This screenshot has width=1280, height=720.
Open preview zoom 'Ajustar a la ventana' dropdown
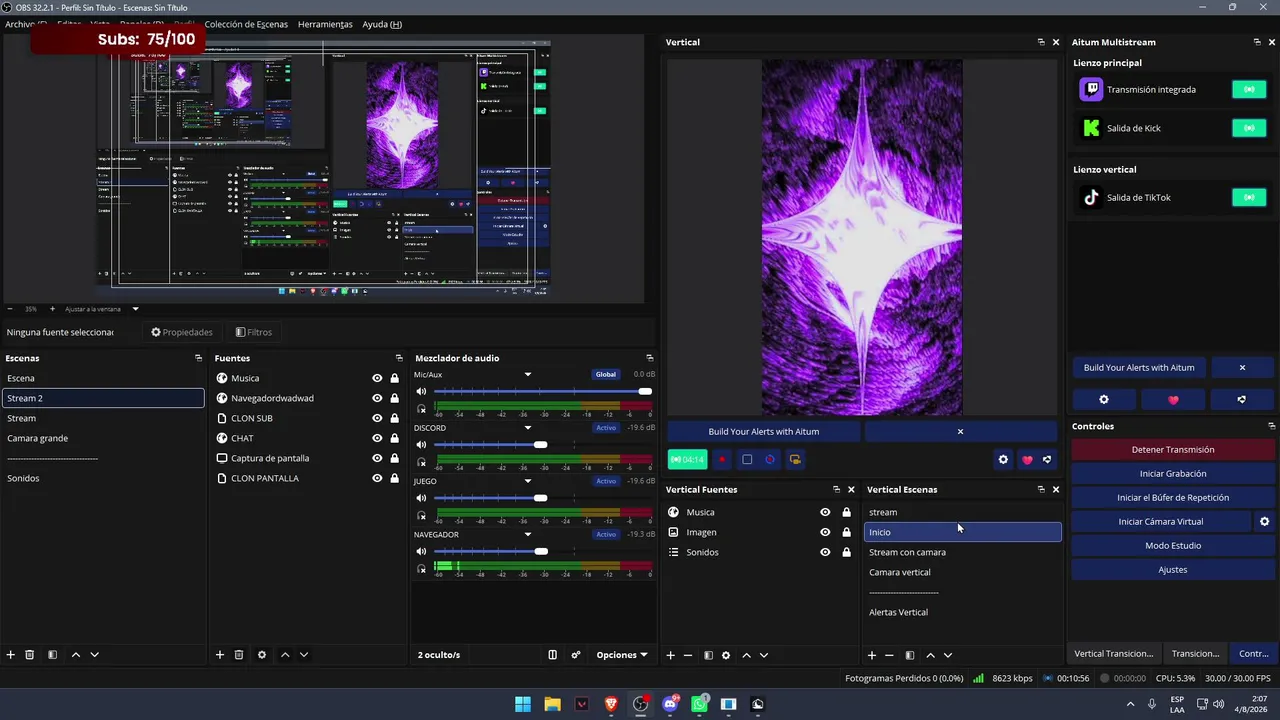click(x=135, y=309)
